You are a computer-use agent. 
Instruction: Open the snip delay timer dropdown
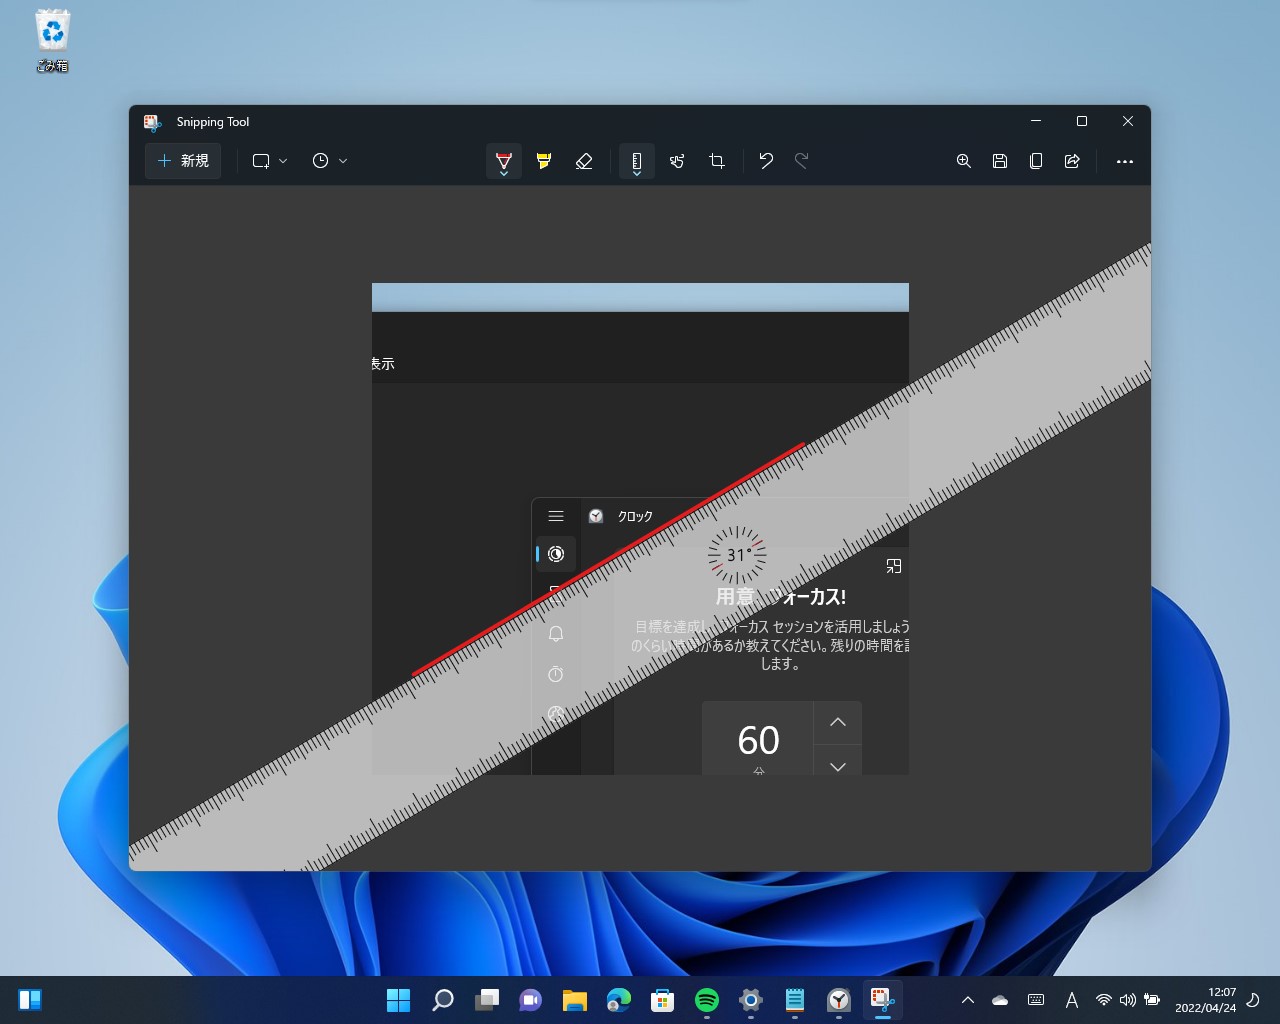tap(329, 161)
